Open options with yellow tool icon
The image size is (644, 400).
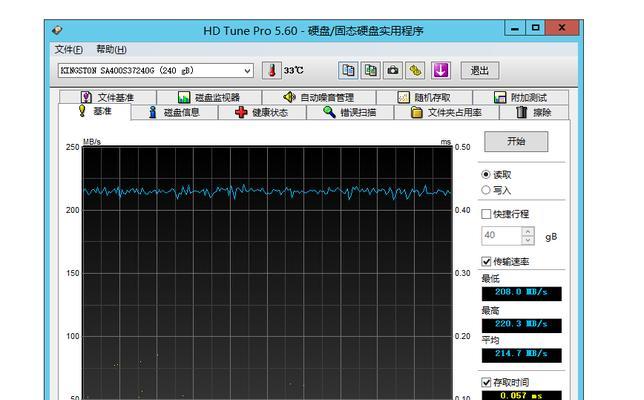[415, 71]
